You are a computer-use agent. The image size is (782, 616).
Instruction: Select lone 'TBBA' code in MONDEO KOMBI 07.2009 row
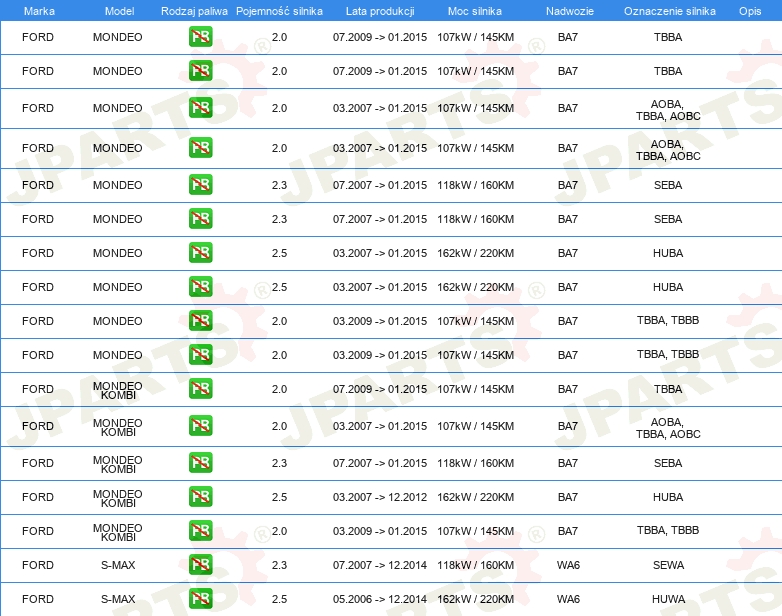668,389
